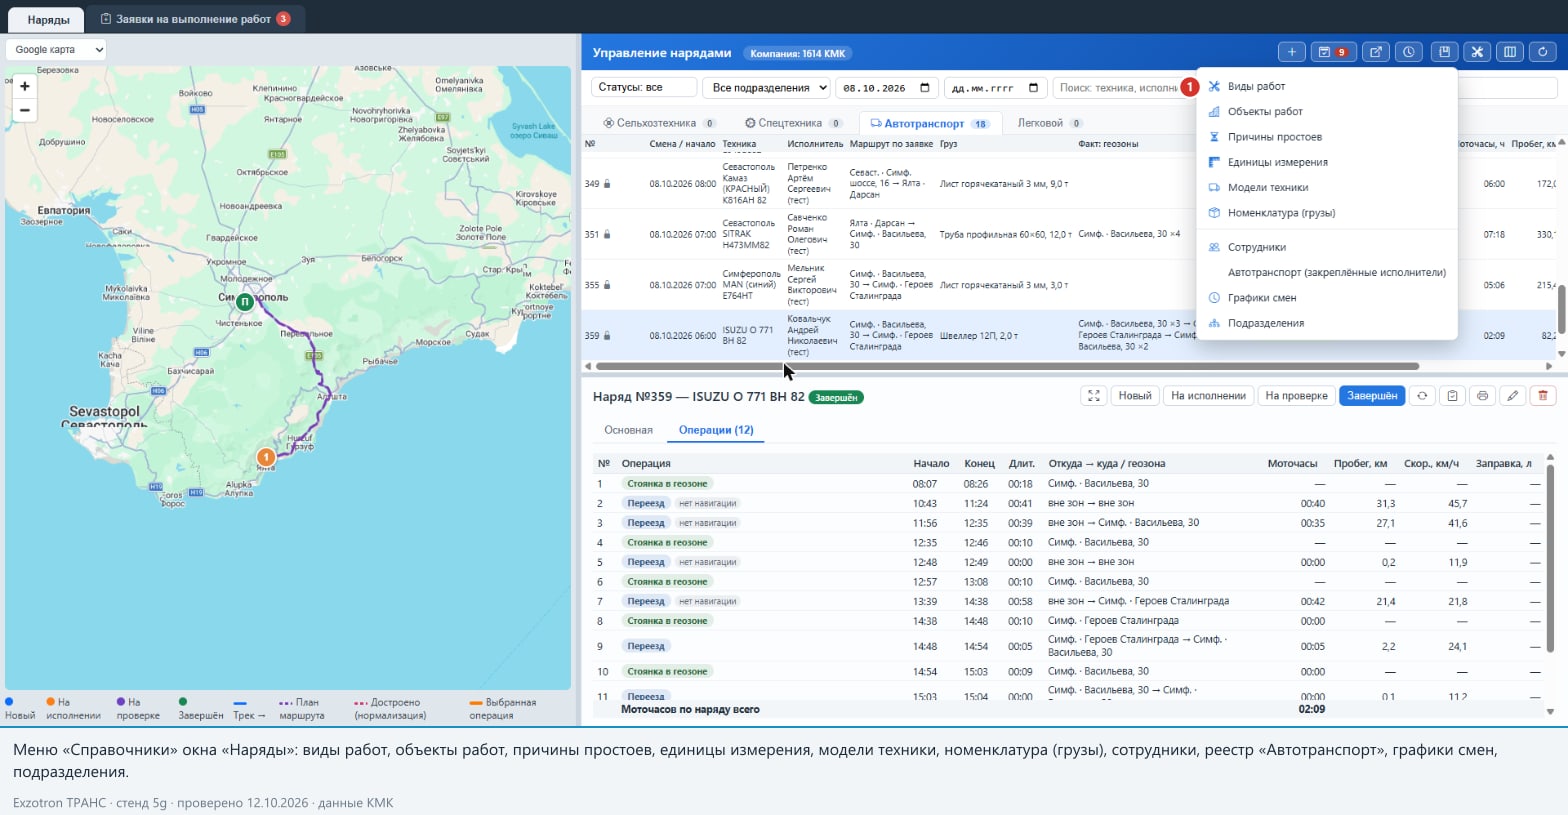Viewport: 1568px width, 815px height.
Task: Open the tools reference menu icon
Action: pos(1476,52)
